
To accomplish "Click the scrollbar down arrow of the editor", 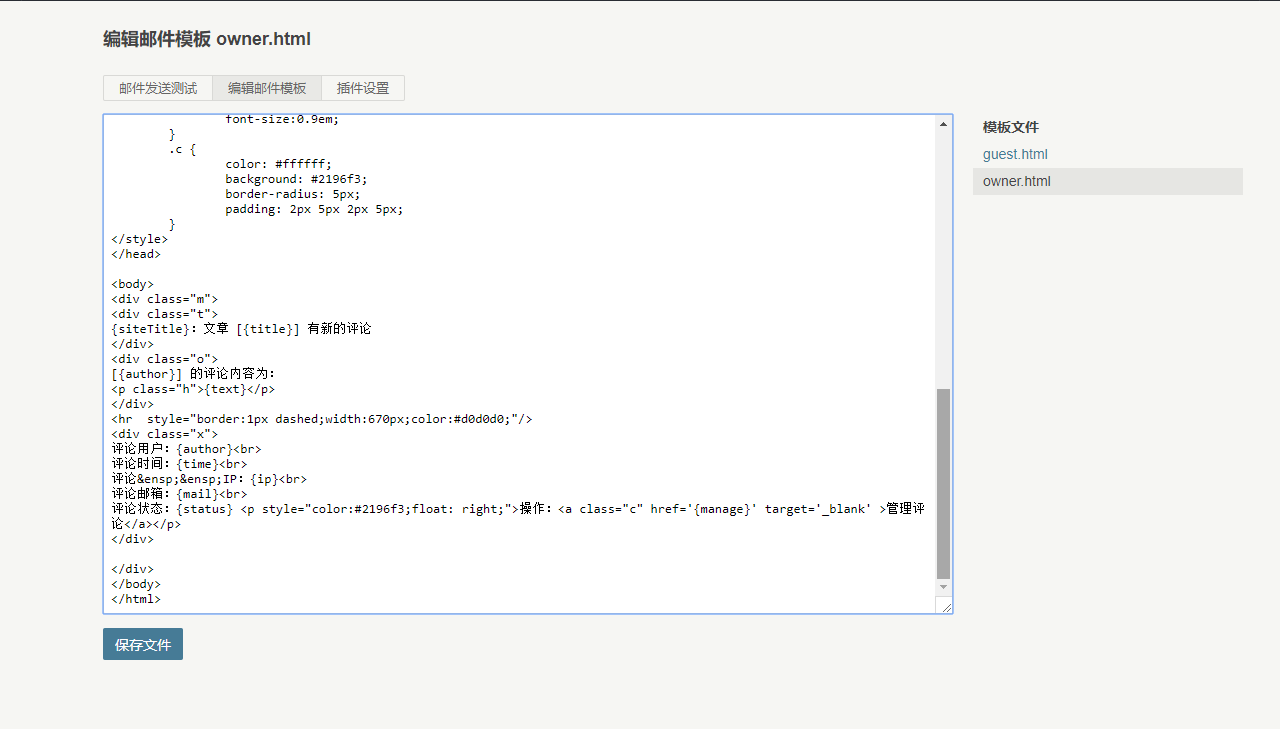I will pos(942,587).
